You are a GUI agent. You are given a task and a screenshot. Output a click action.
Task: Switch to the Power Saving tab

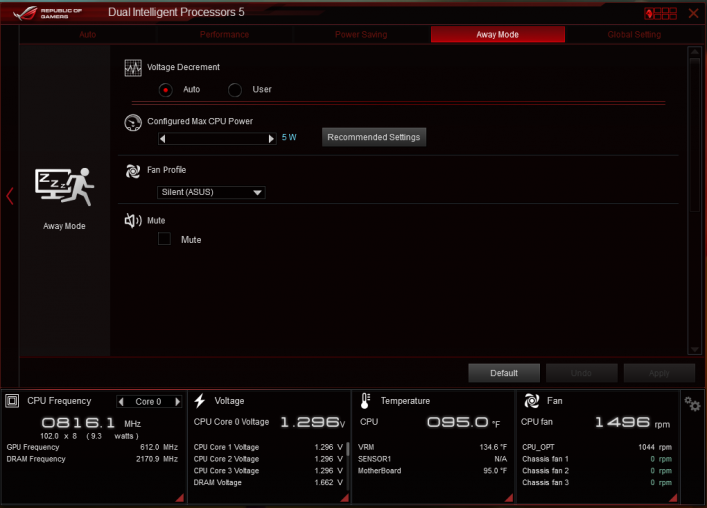(x=361, y=34)
